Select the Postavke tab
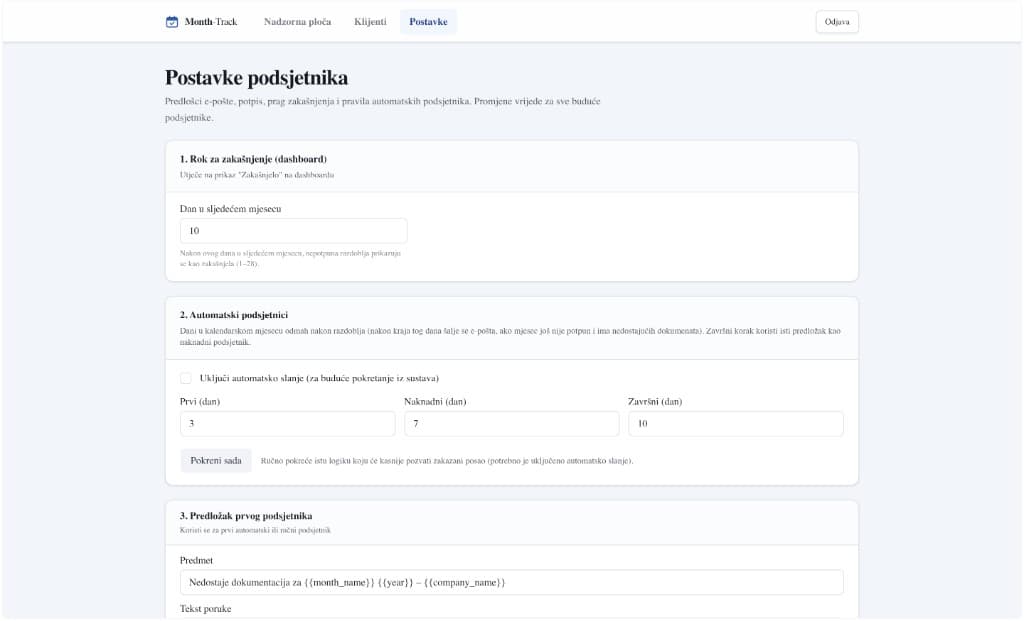The height and width of the screenshot is (621, 1024). (428, 21)
